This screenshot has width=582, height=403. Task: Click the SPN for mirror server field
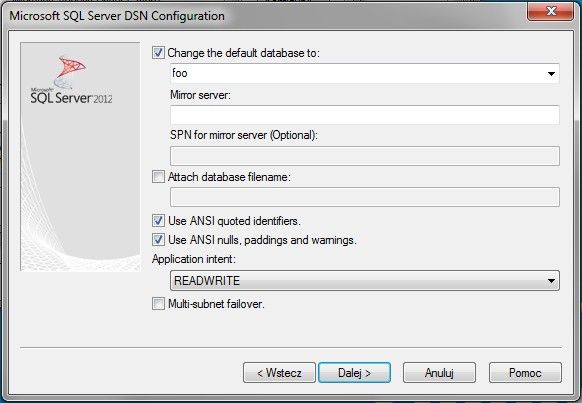[x=364, y=156]
